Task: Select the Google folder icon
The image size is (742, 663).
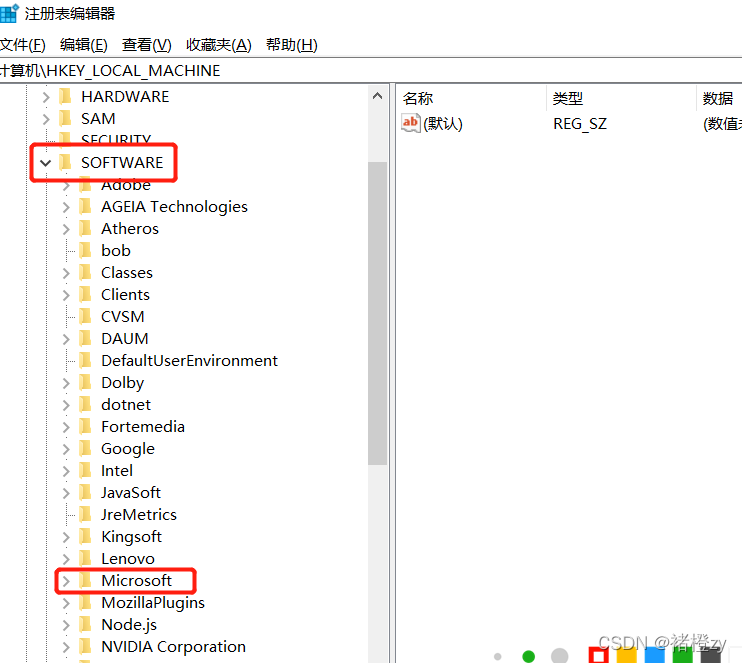Action: [85, 449]
